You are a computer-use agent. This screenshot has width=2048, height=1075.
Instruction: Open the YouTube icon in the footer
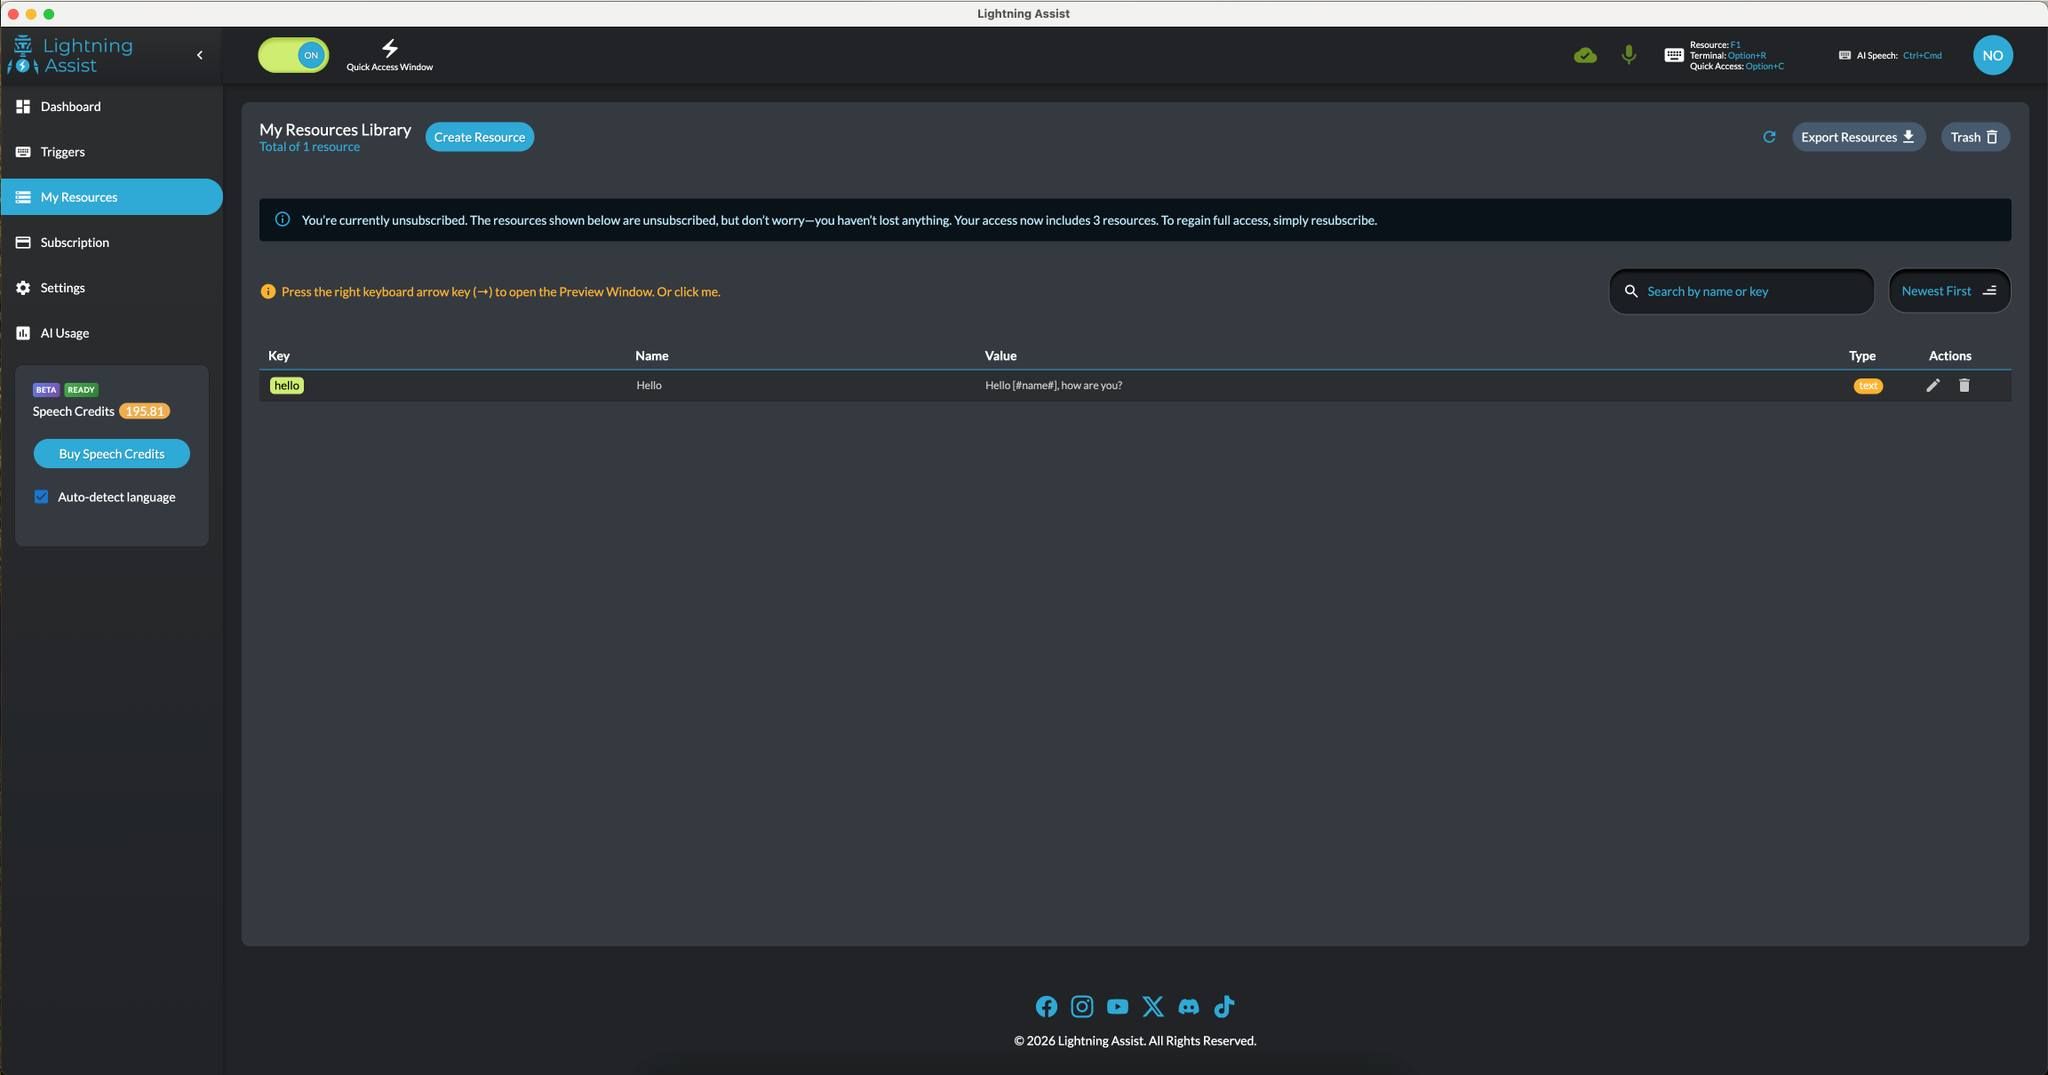click(1117, 1006)
